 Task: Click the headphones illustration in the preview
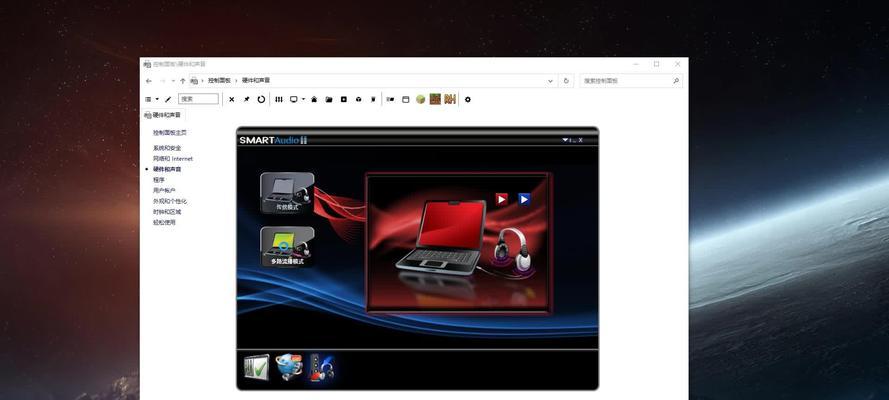pos(513,252)
